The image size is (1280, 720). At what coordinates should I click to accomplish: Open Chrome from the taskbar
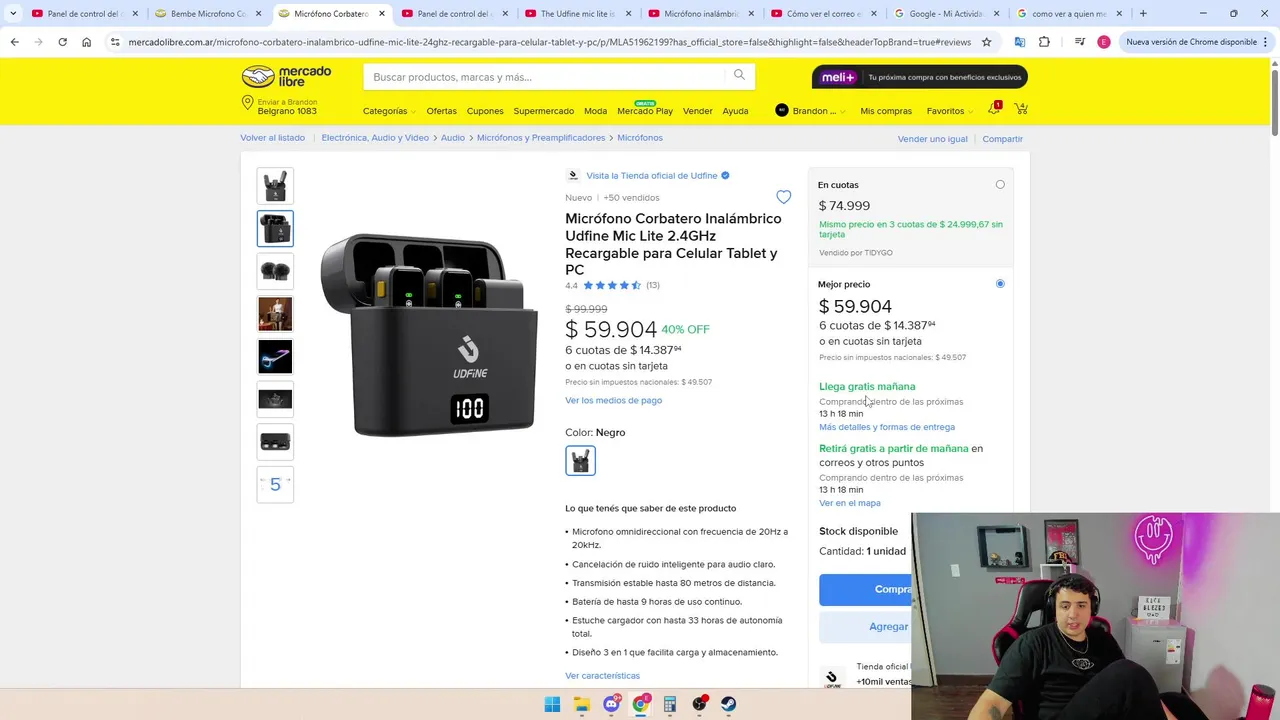[x=640, y=704]
